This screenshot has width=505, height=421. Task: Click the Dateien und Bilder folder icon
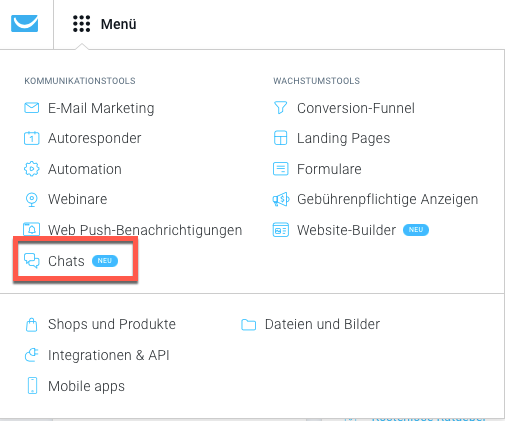point(249,325)
